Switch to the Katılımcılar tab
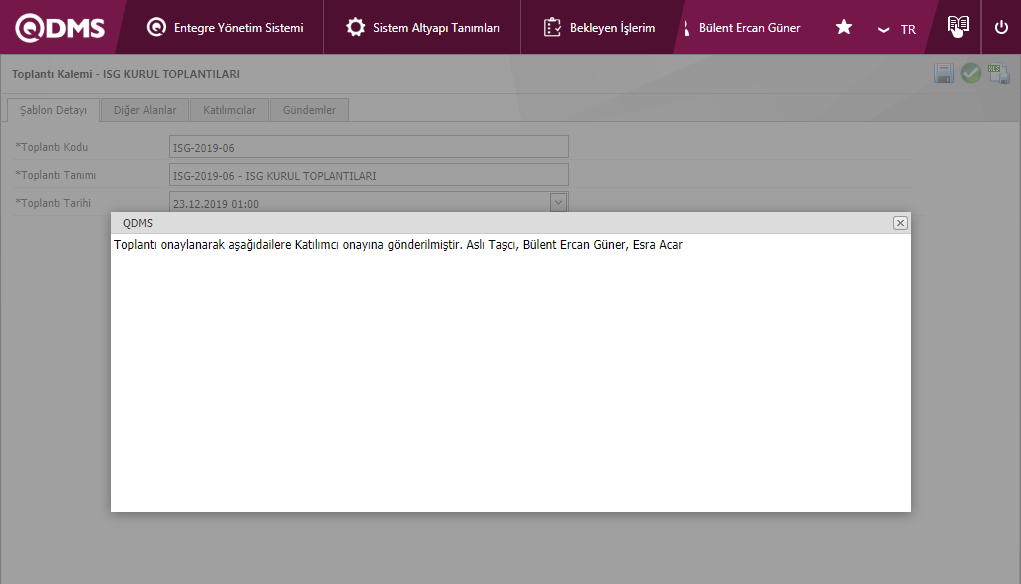This screenshot has height=584, width=1021. coord(229,110)
